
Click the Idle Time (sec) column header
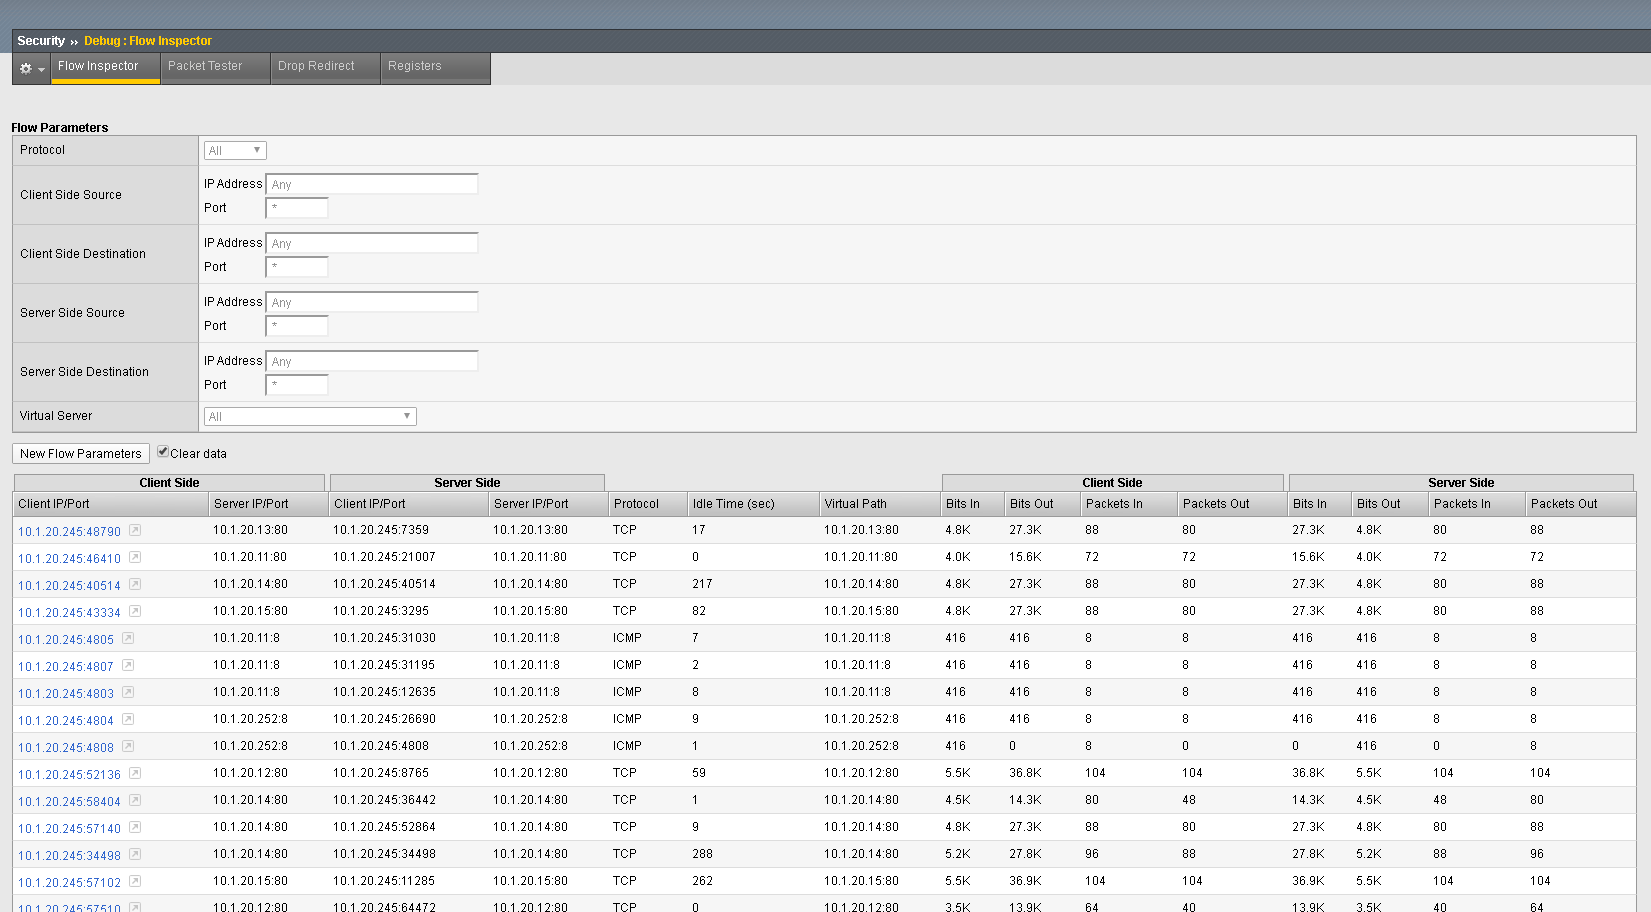[x=753, y=504]
